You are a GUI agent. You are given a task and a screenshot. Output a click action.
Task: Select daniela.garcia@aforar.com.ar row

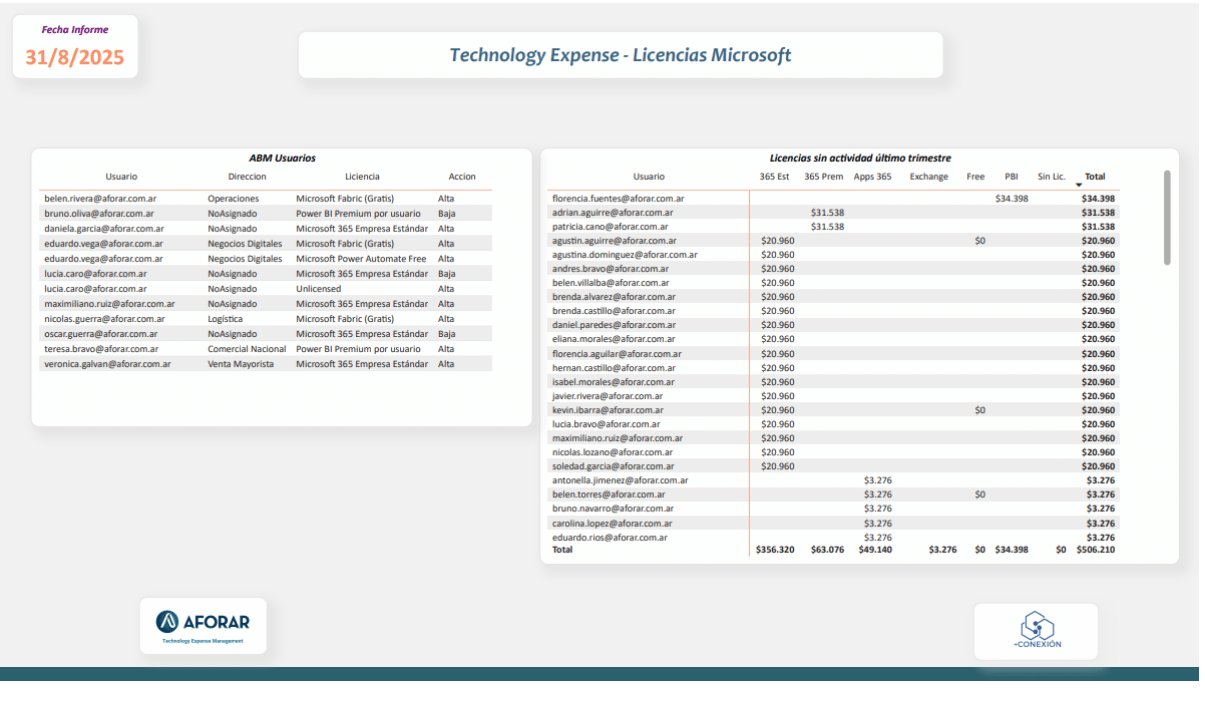tap(266, 228)
